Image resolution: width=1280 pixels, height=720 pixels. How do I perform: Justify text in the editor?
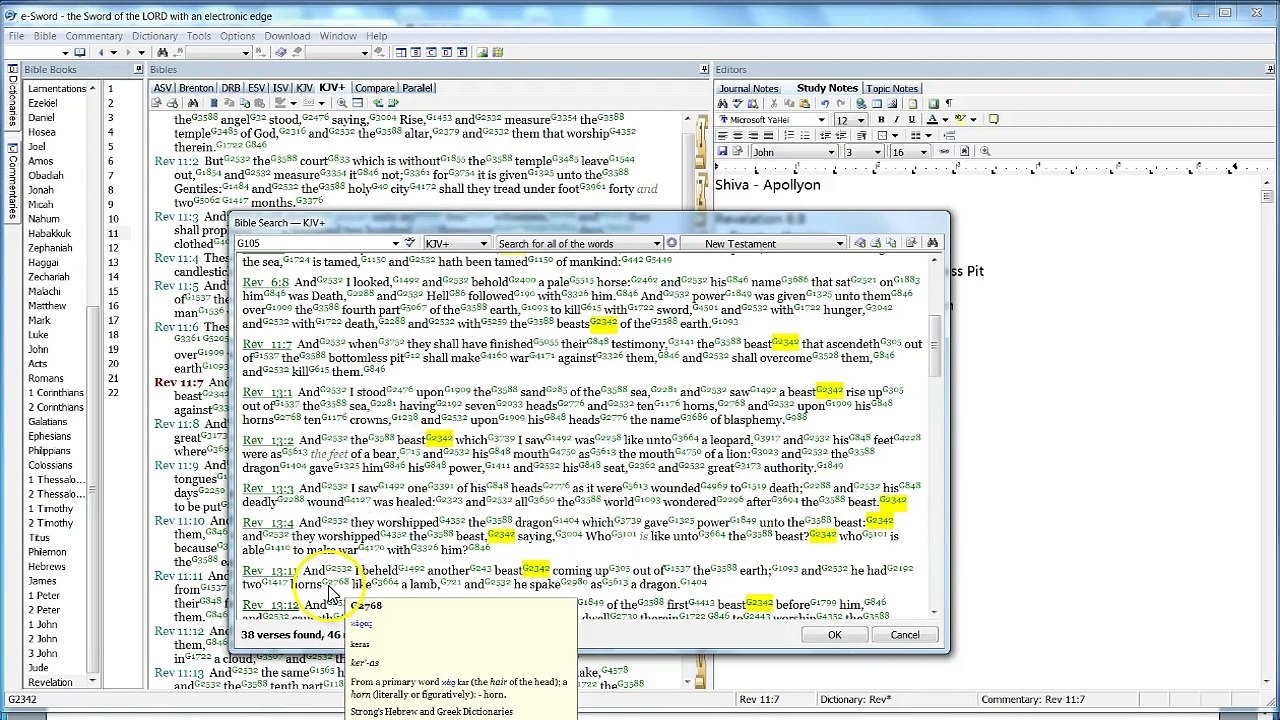[767, 136]
